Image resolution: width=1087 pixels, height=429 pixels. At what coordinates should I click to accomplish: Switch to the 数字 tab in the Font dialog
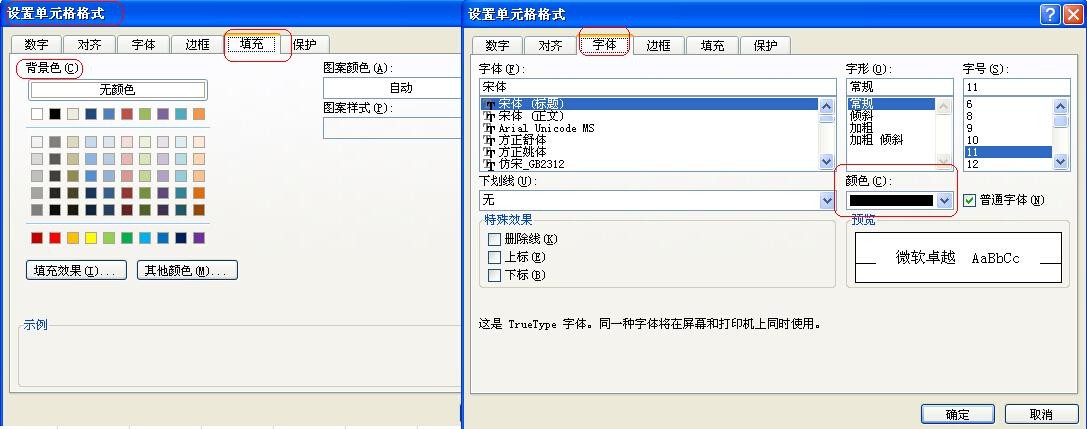tap(497, 46)
